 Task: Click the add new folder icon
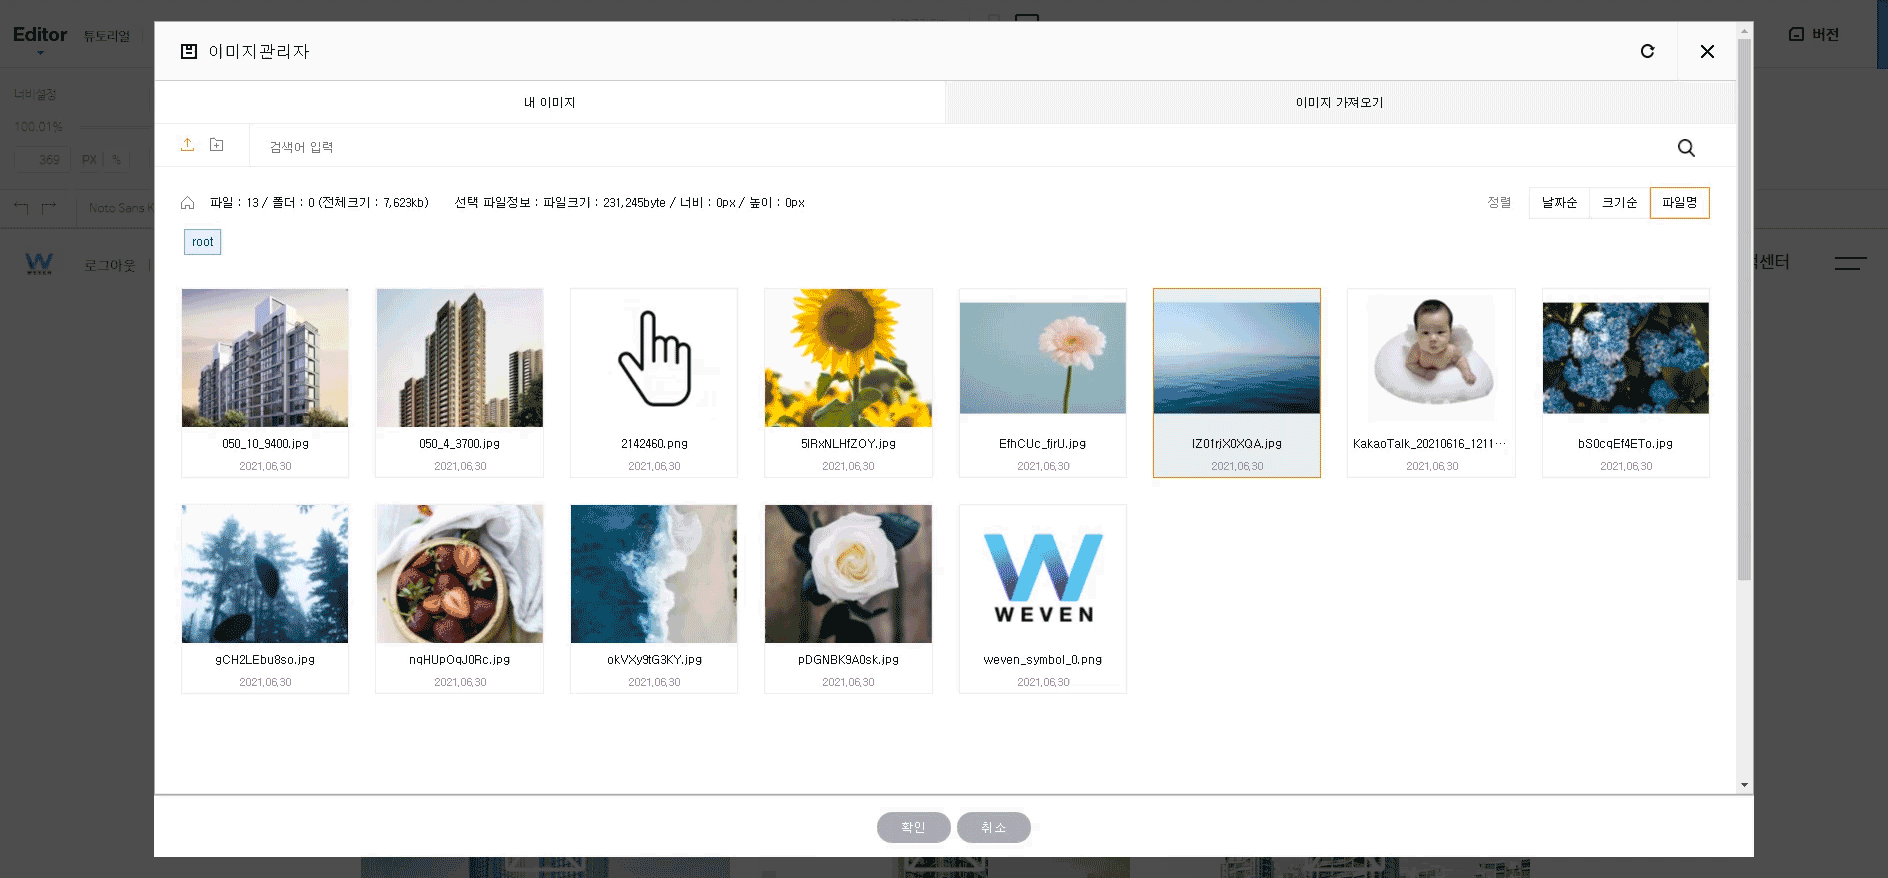[x=216, y=145]
